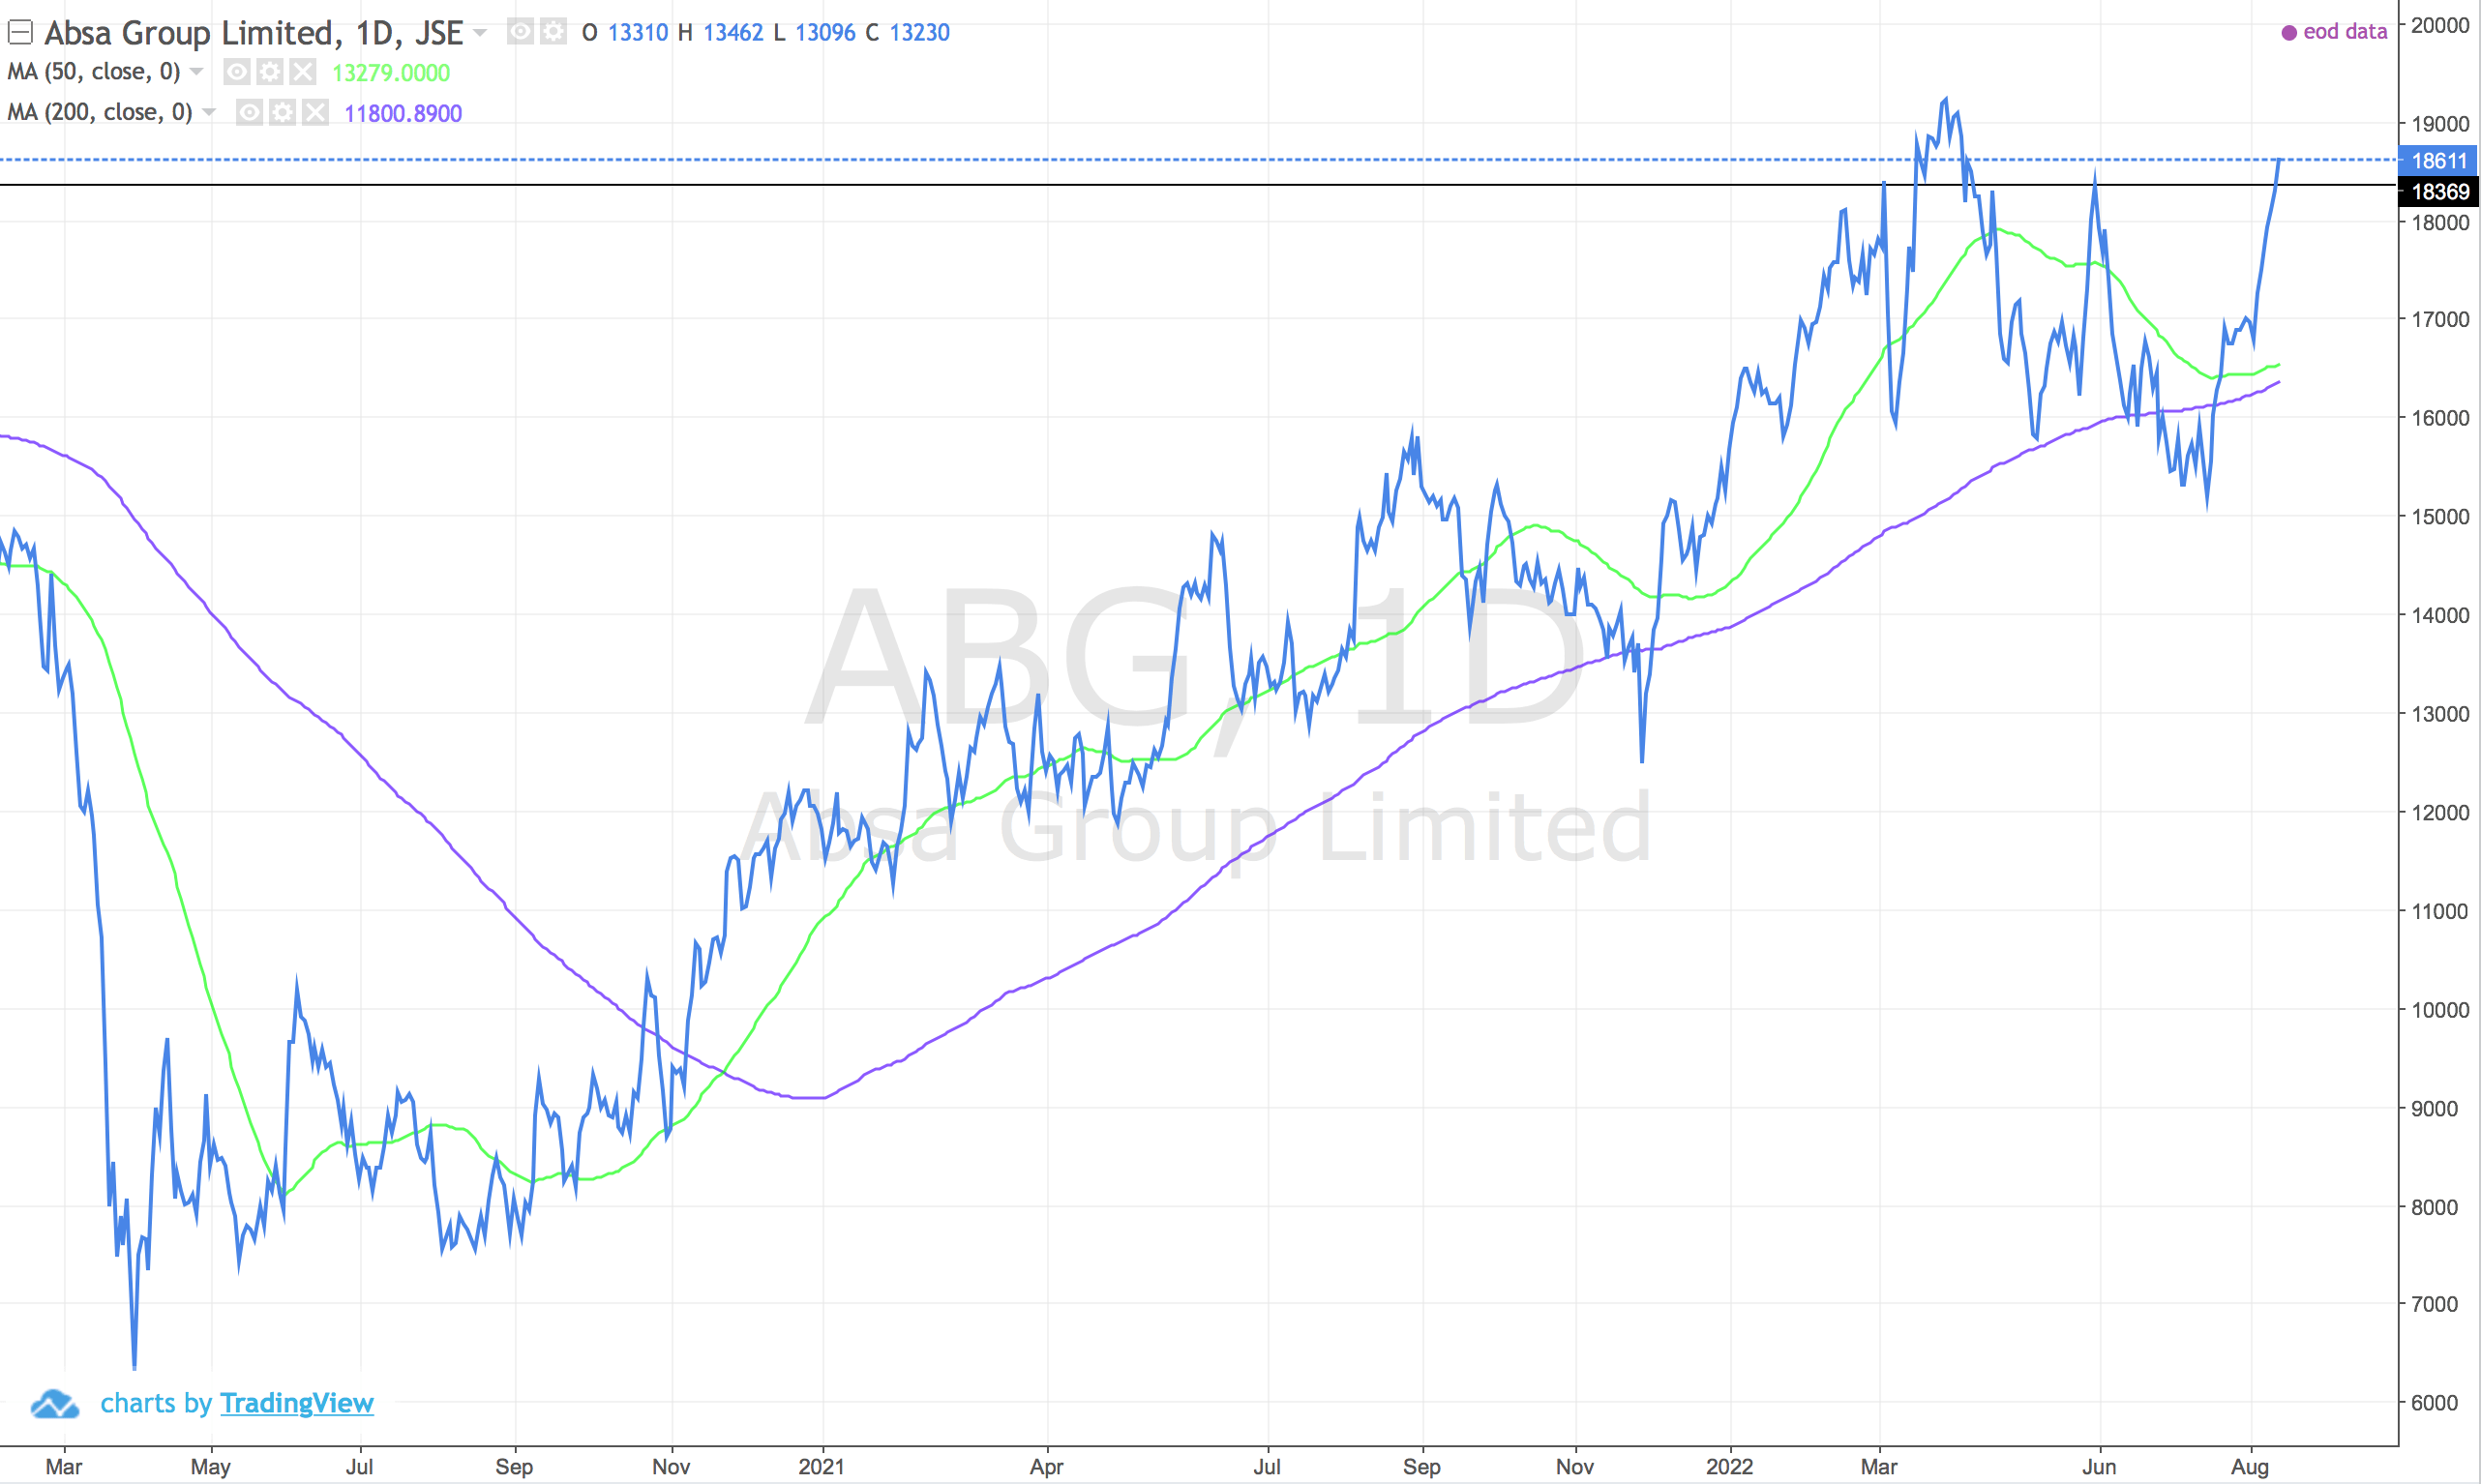Click the TradingView cloud logo
Screen dimensions: 2481x1484
click(x=55, y=1404)
